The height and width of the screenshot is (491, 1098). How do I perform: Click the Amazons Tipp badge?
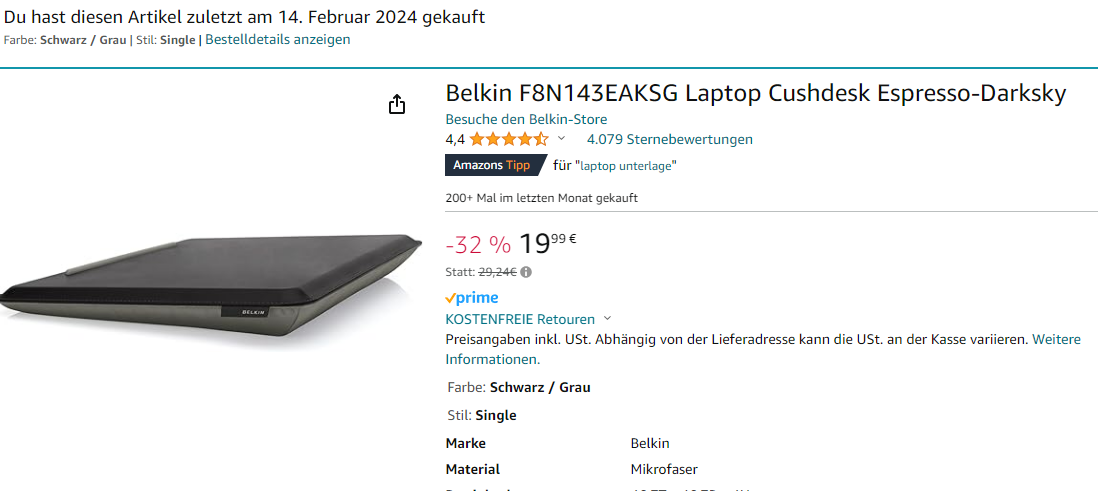point(492,165)
